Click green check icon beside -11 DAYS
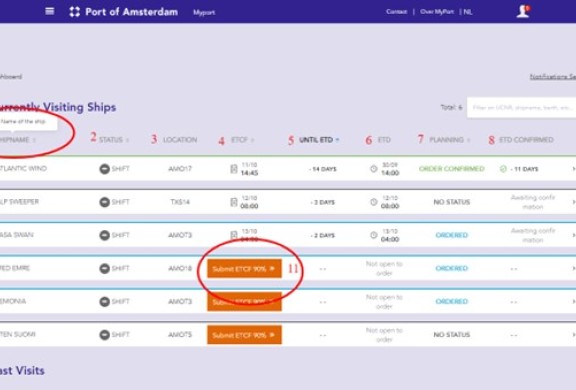 [503, 169]
